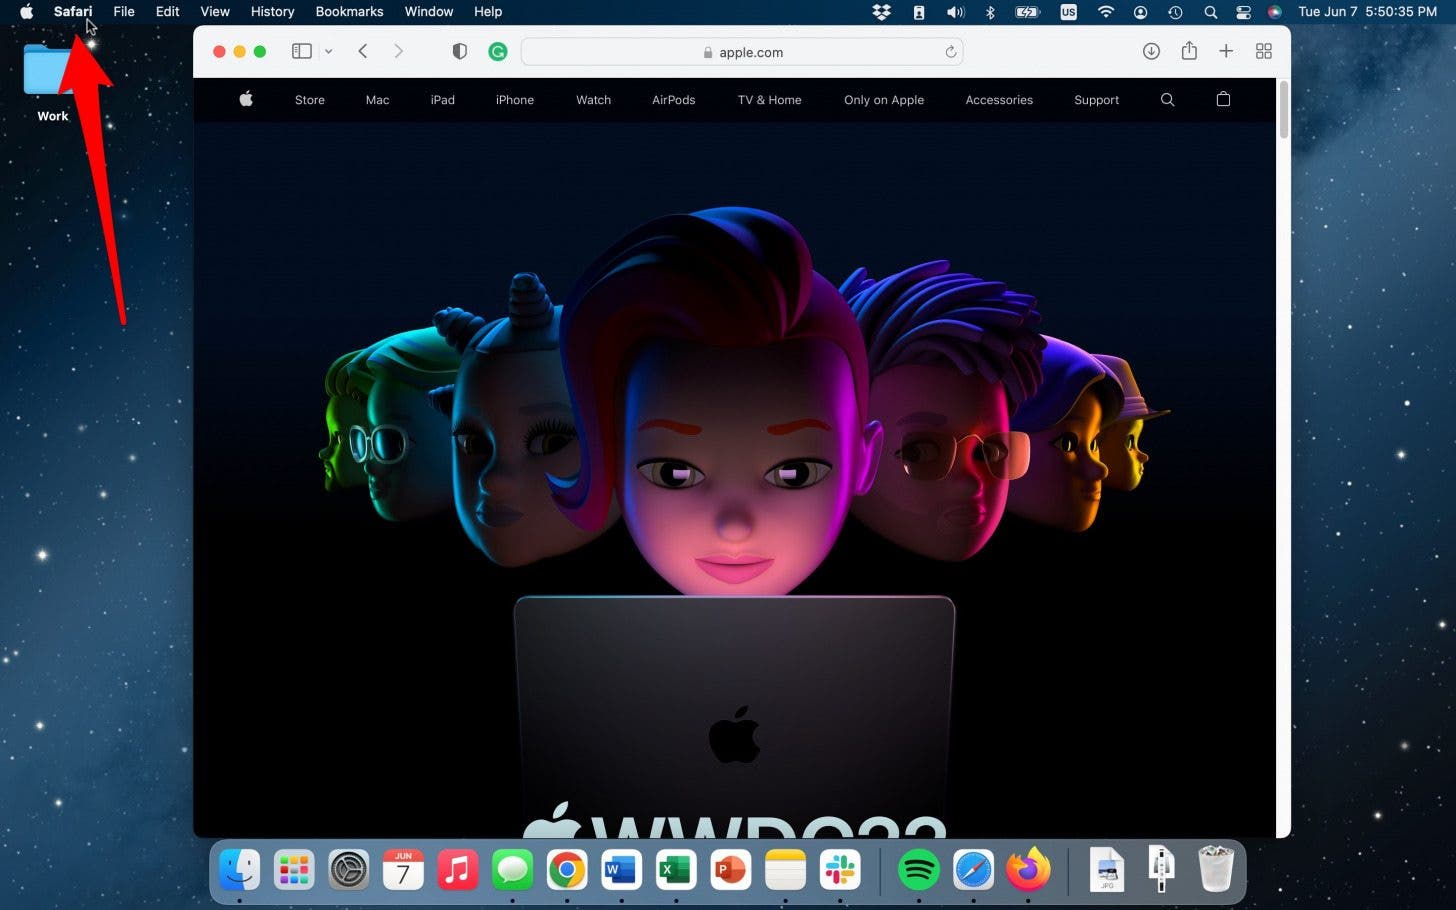The width and height of the screenshot is (1456, 910).
Task: Click the apple.com address bar
Action: [742, 52]
